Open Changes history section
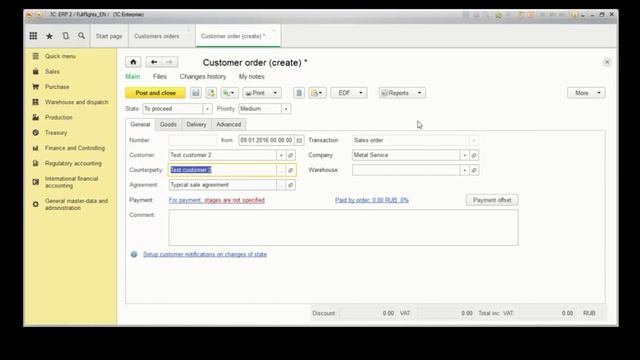The width and height of the screenshot is (640, 360). pos(203,77)
